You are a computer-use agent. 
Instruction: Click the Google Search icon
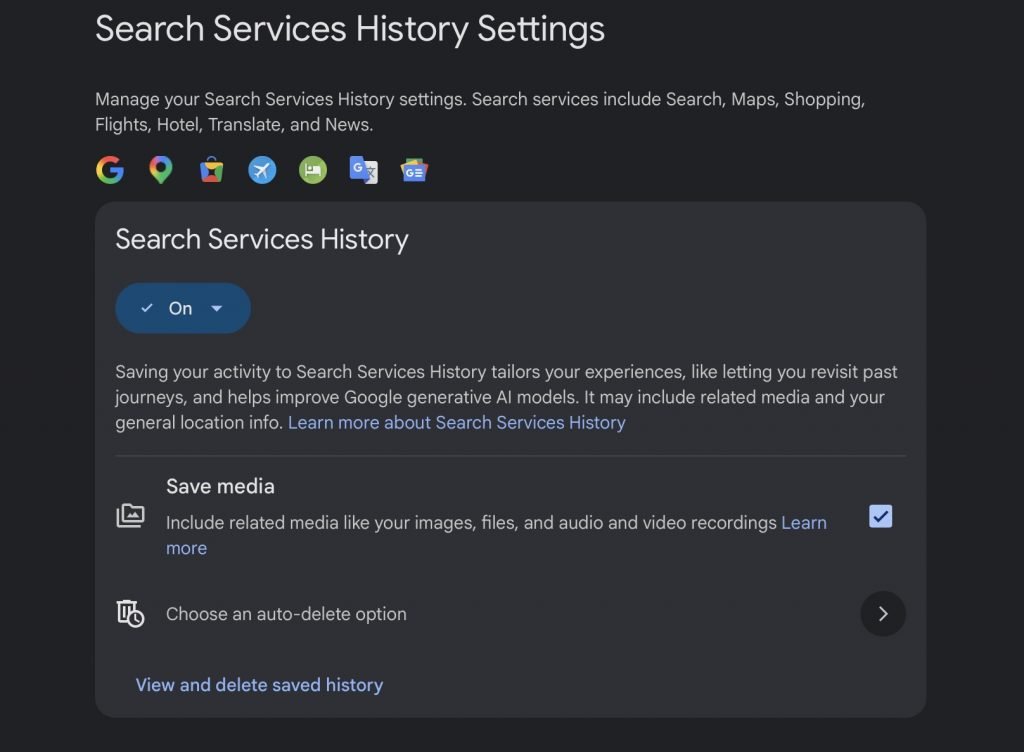click(x=110, y=170)
